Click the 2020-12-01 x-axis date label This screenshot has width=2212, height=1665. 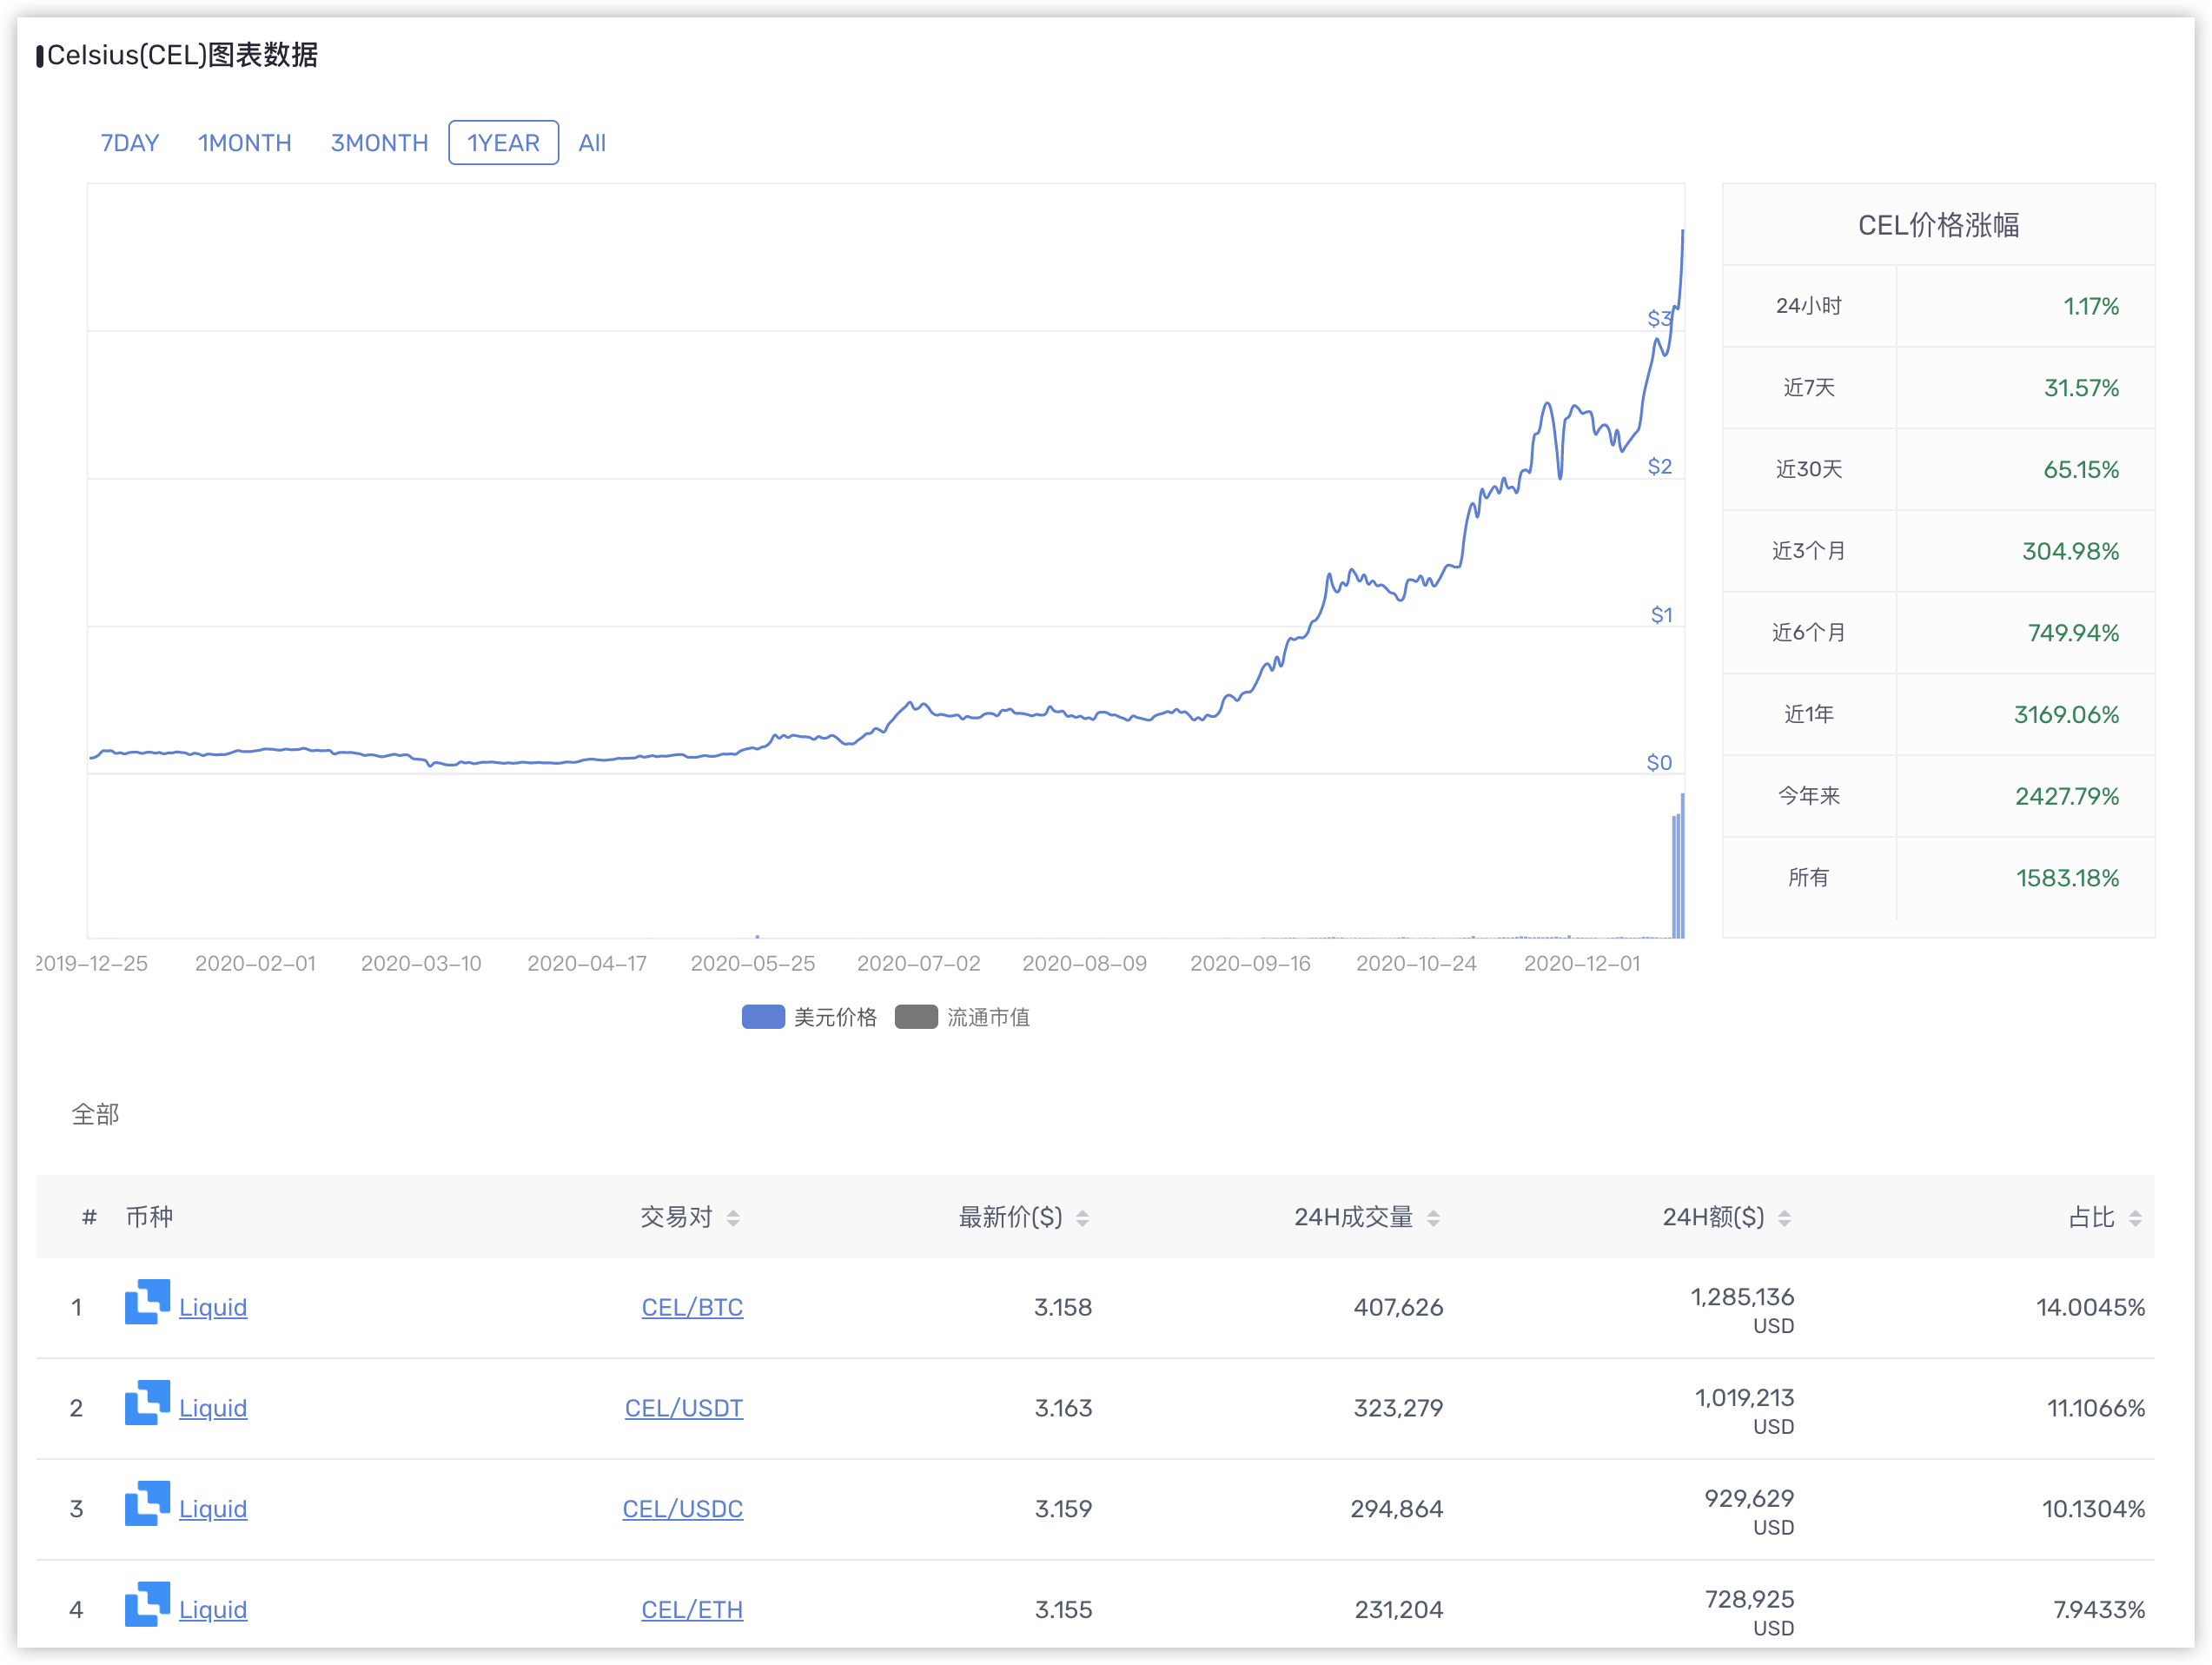click(x=1582, y=964)
